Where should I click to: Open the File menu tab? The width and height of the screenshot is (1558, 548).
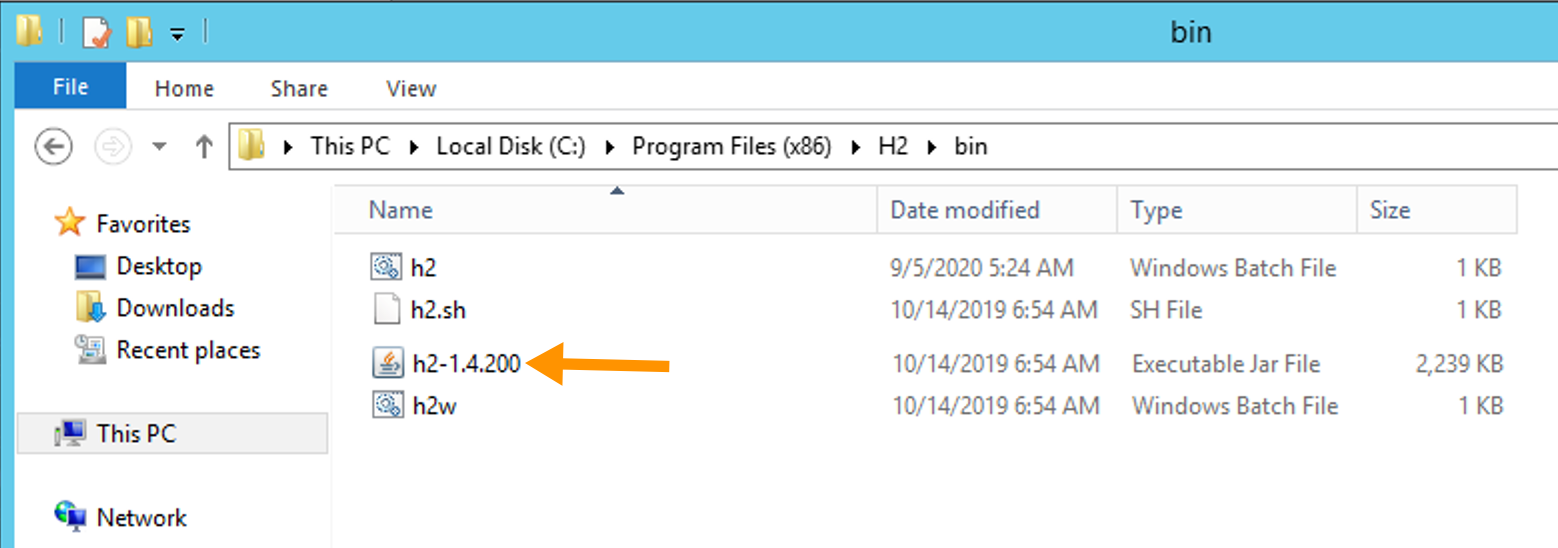point(70,87)
